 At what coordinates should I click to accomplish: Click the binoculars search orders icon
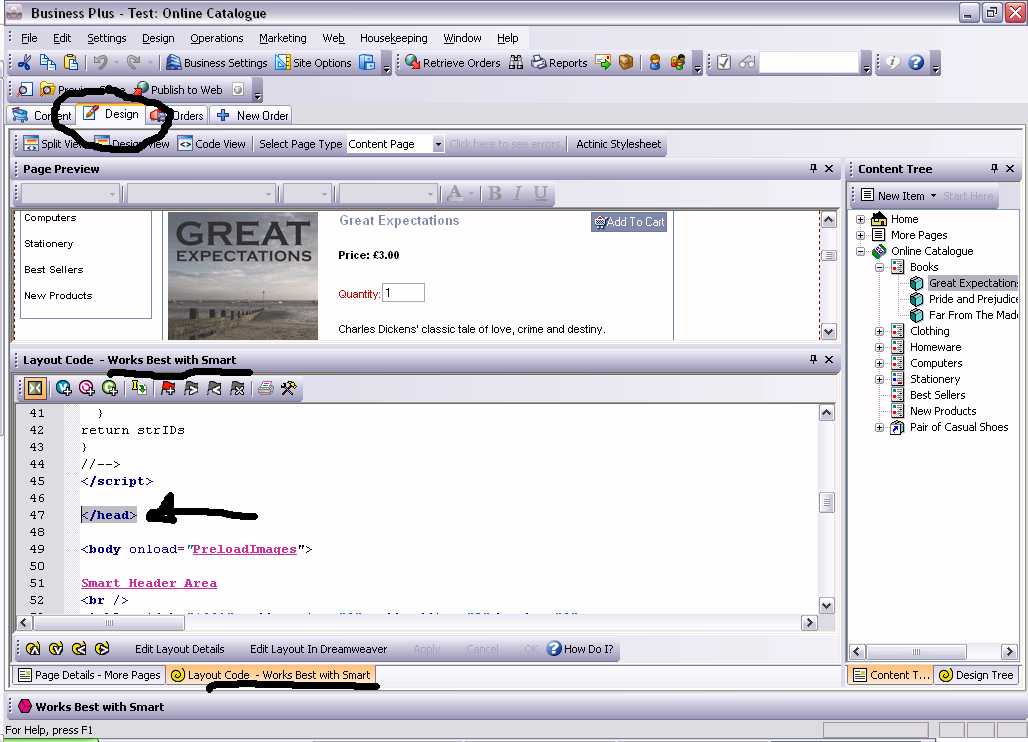coord(516,63)
